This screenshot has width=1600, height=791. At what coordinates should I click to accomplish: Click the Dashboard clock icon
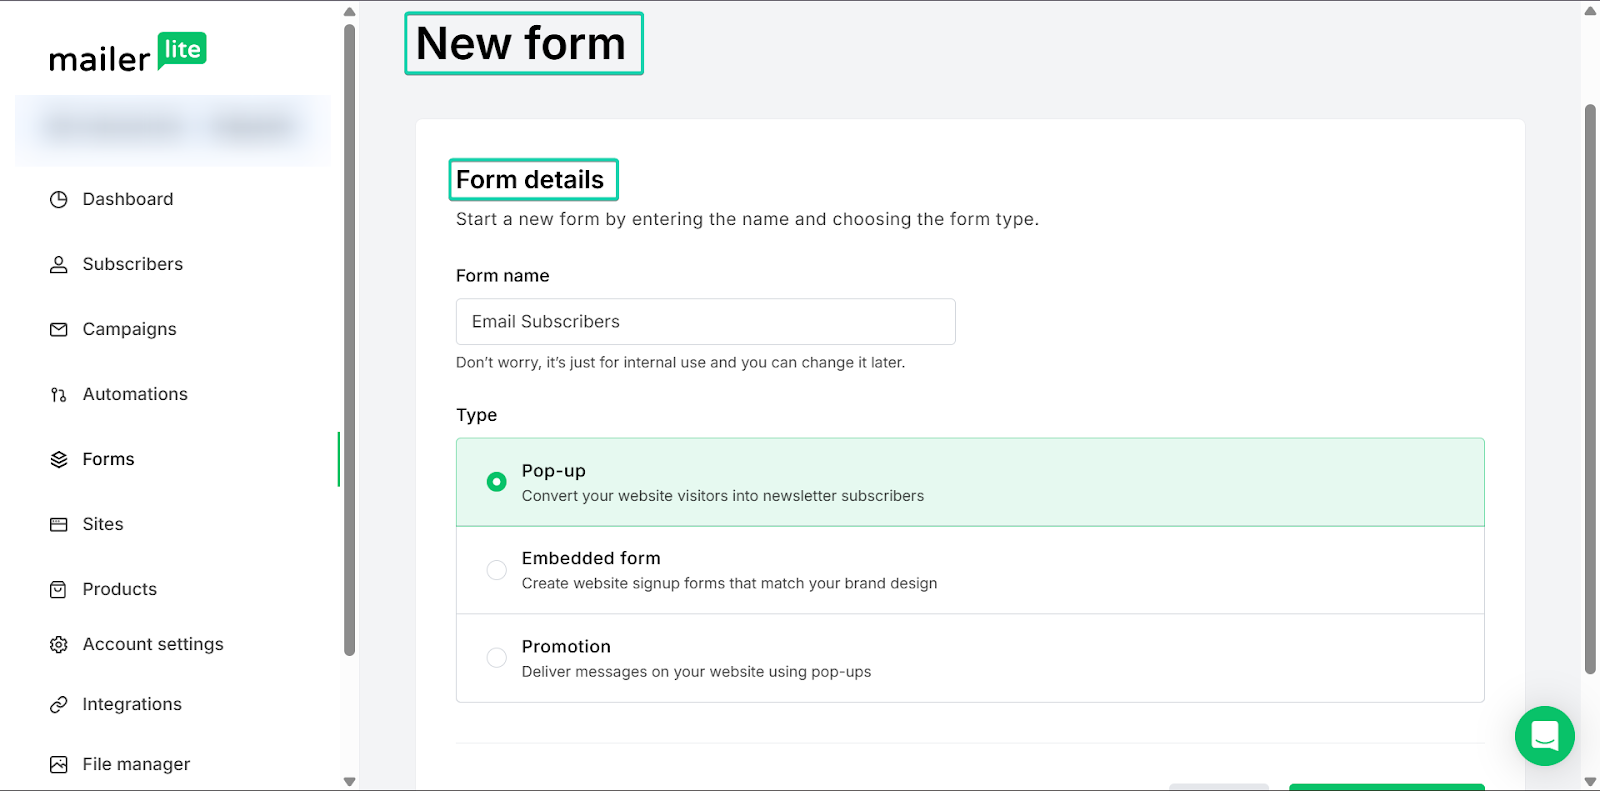pos(59,200)
